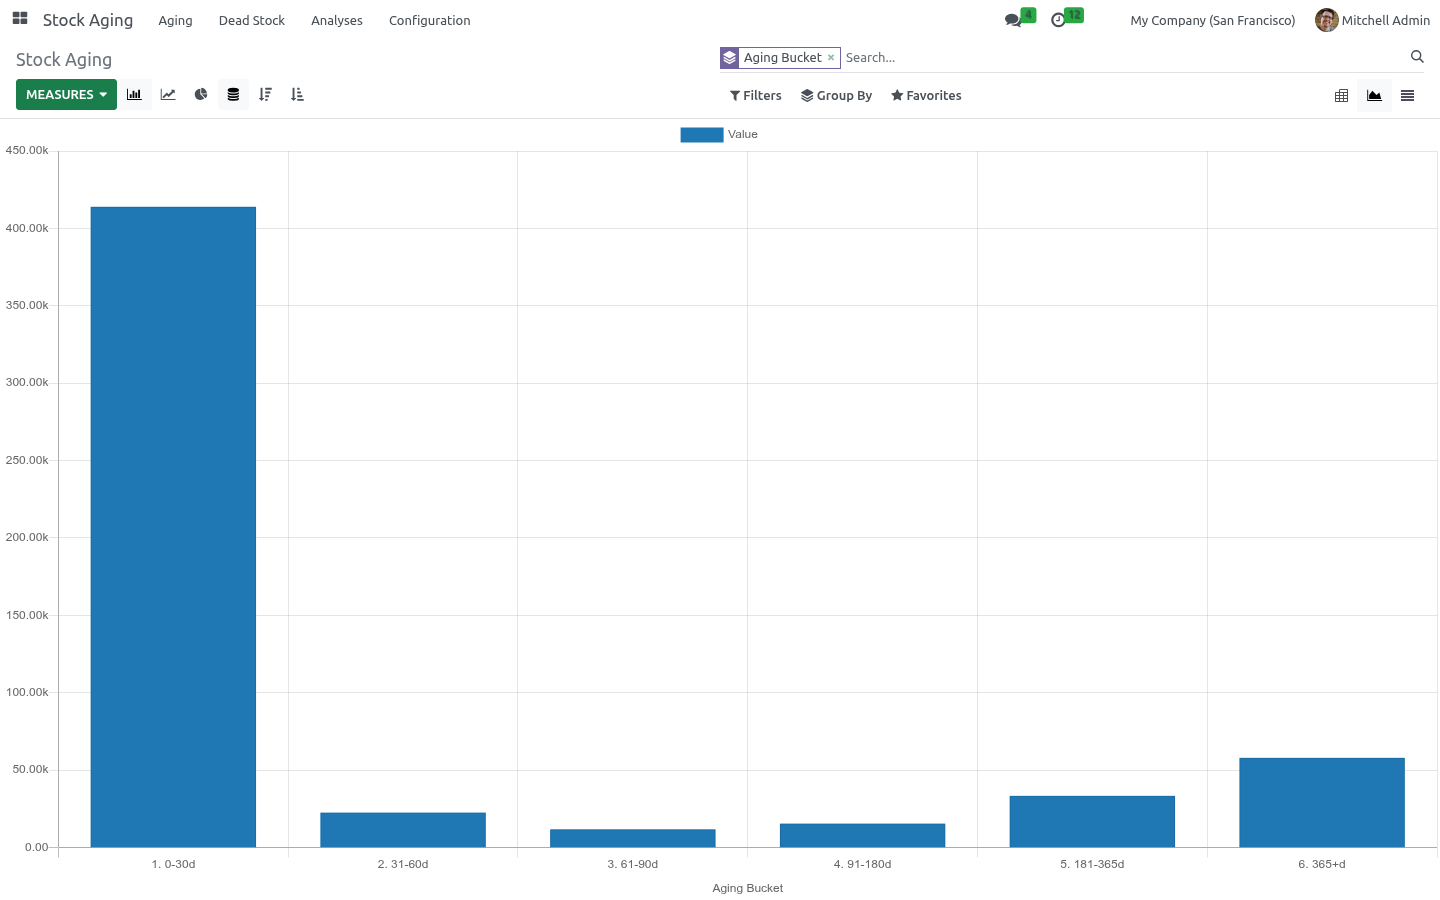Open the Group By dropdown

coord(837,96)
